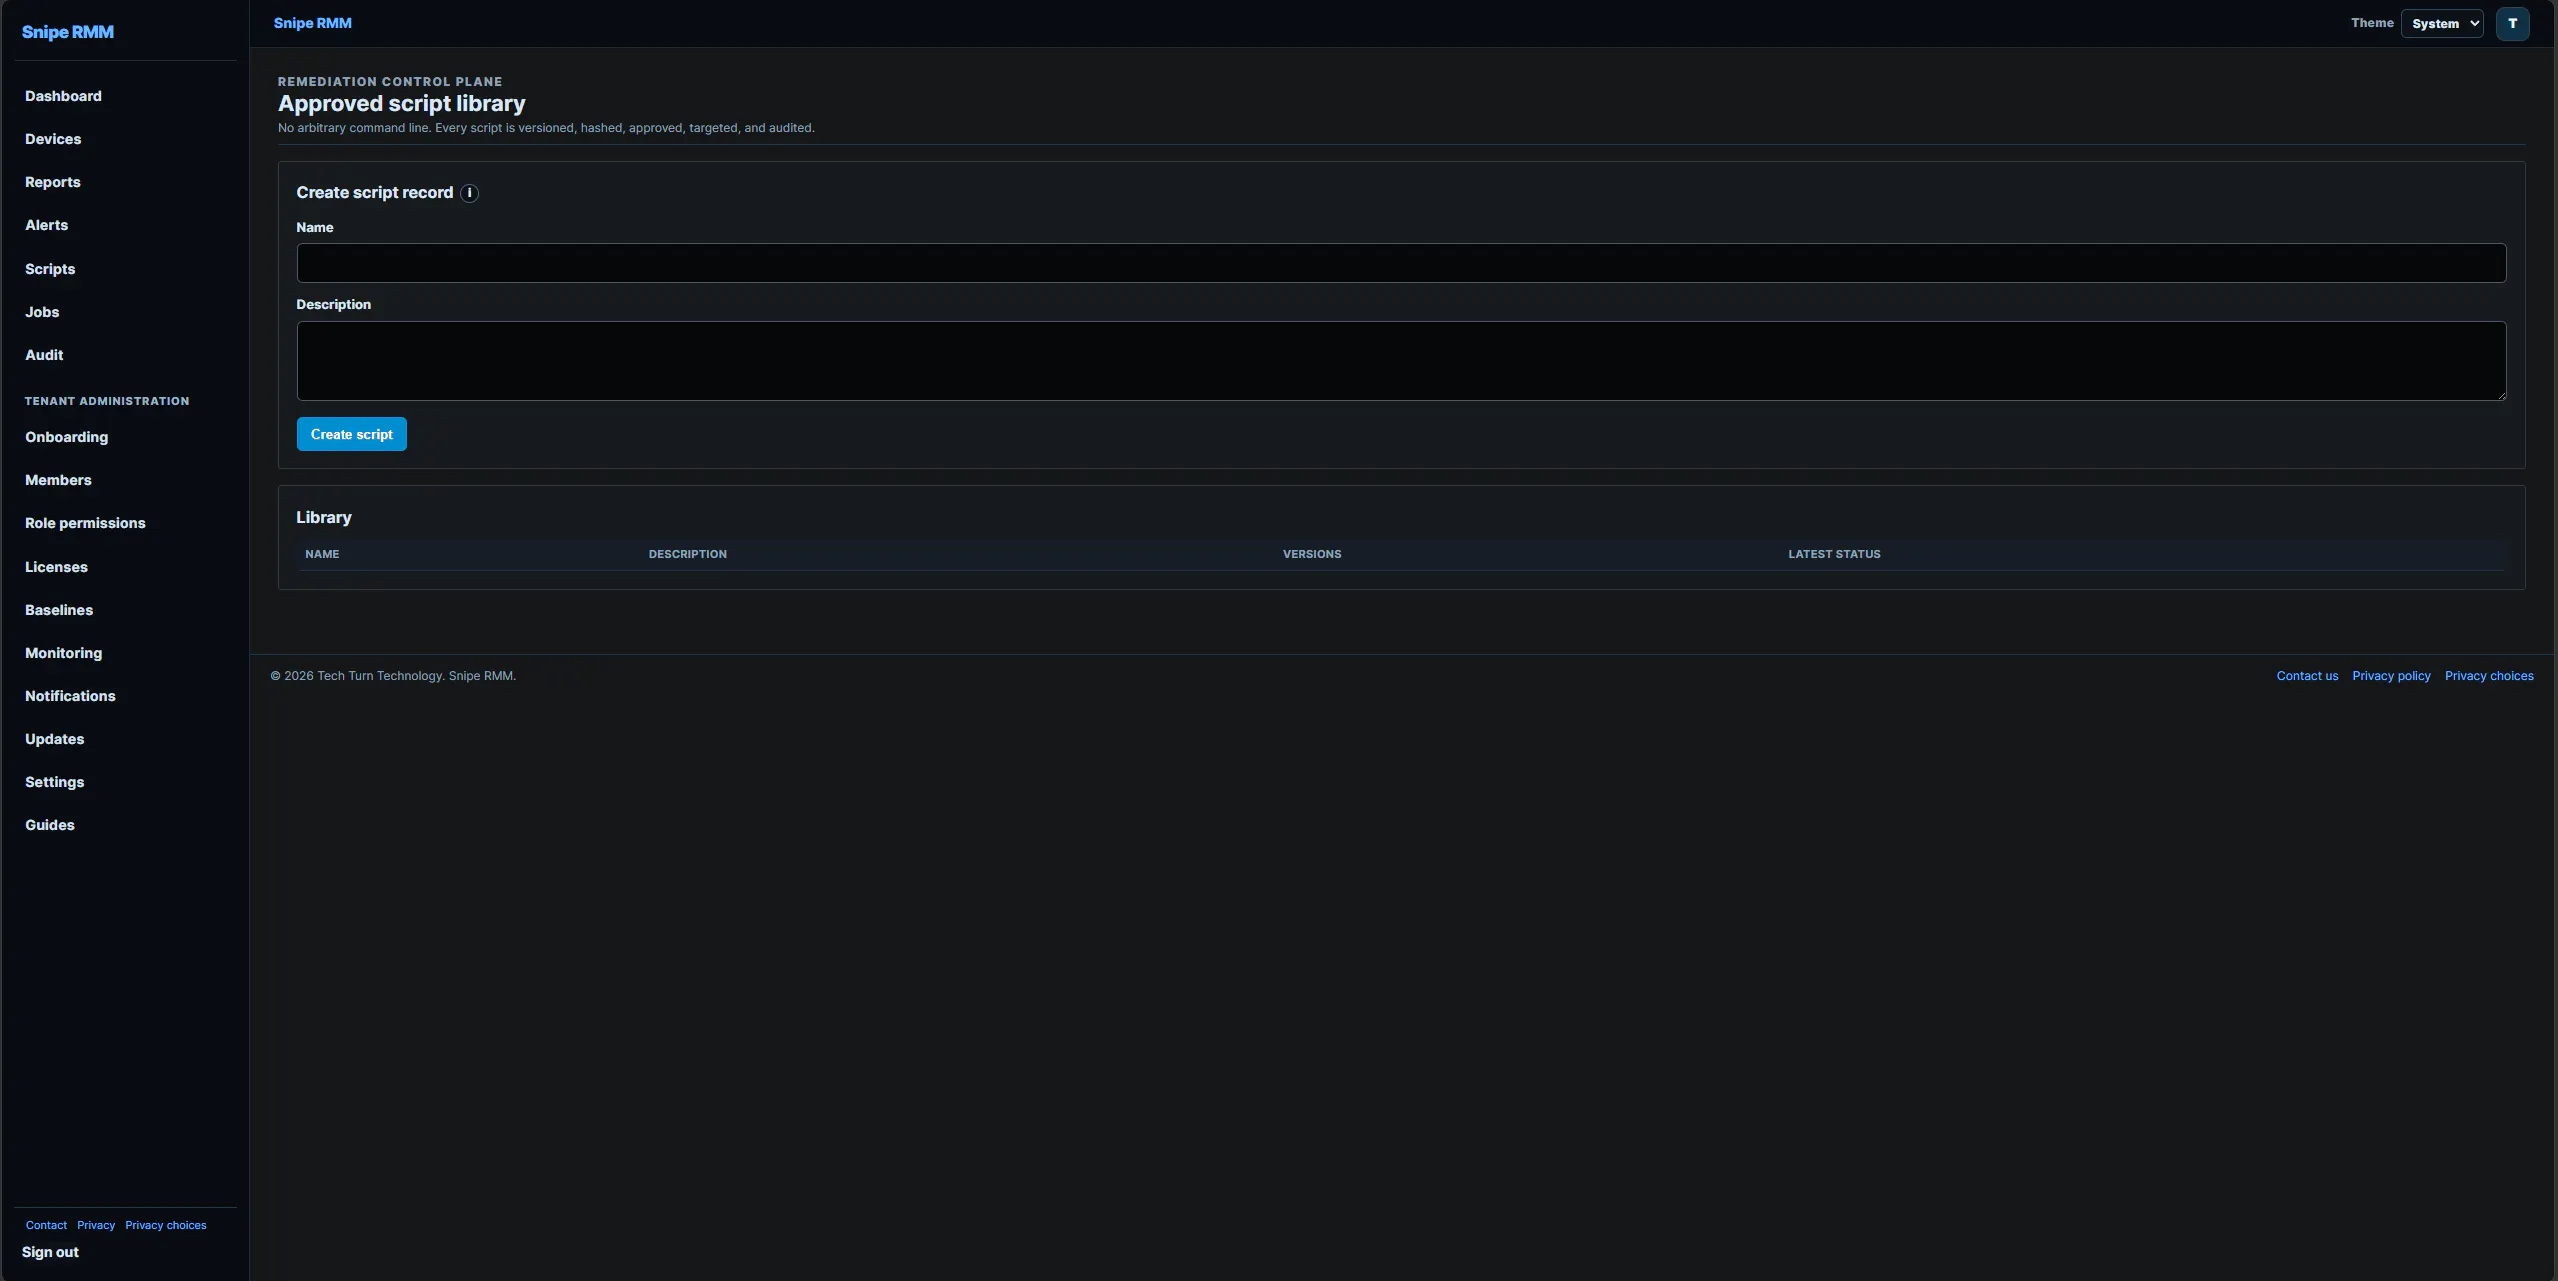Click into the Description text area
Viewport: 2558px width, 1281px height.
click(x=1401, y=361)
